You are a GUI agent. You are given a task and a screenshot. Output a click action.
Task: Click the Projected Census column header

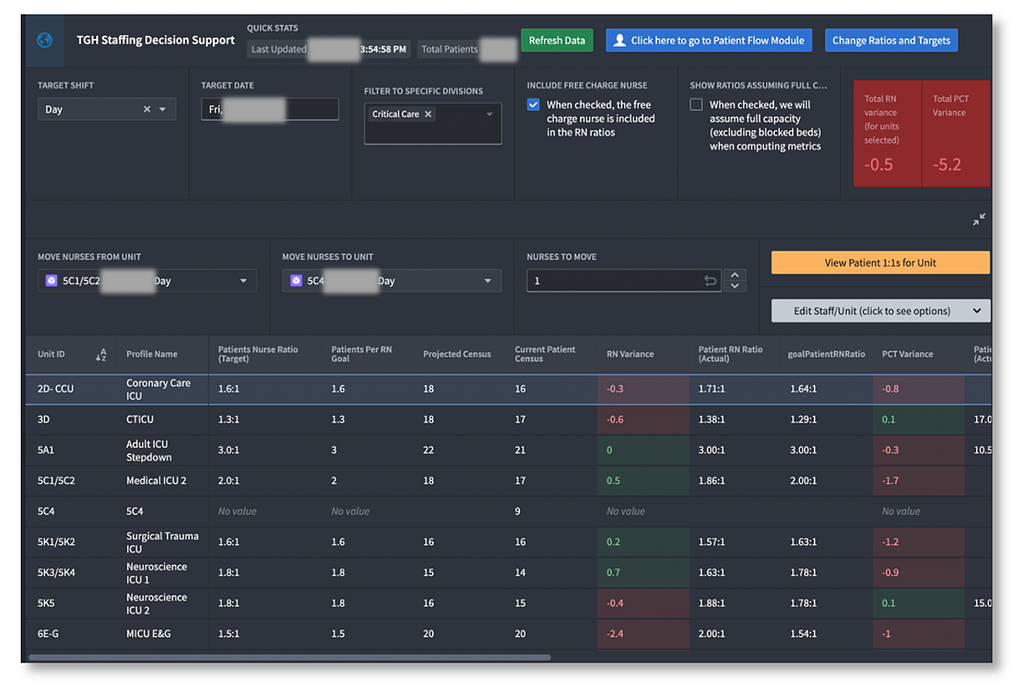456,354
